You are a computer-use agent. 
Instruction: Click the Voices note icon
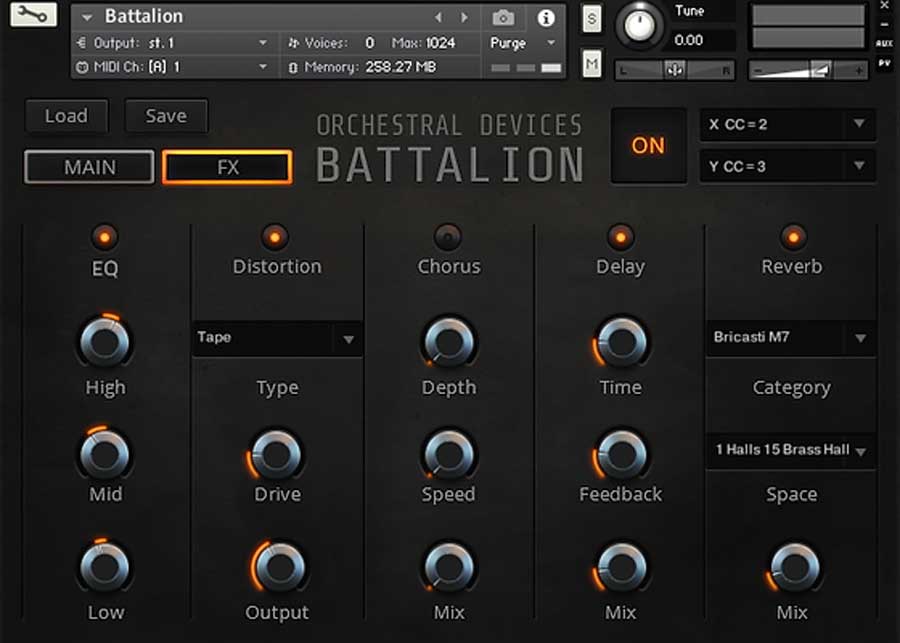click(x=293, y=43)
